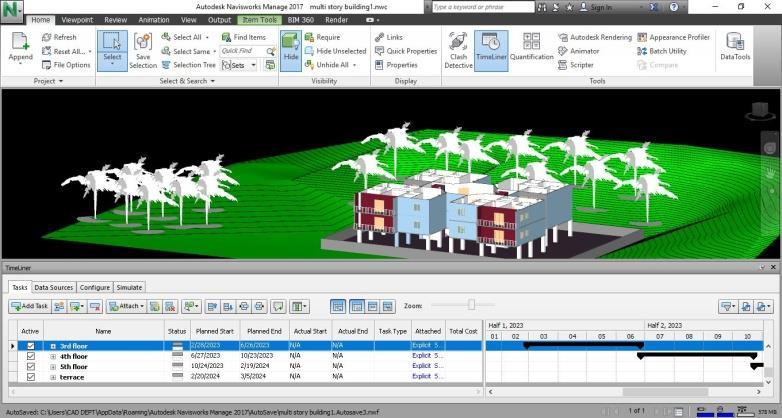782x418 pixels.
Task: Toggle Quick Properties
Action: (x=406, y=51)
